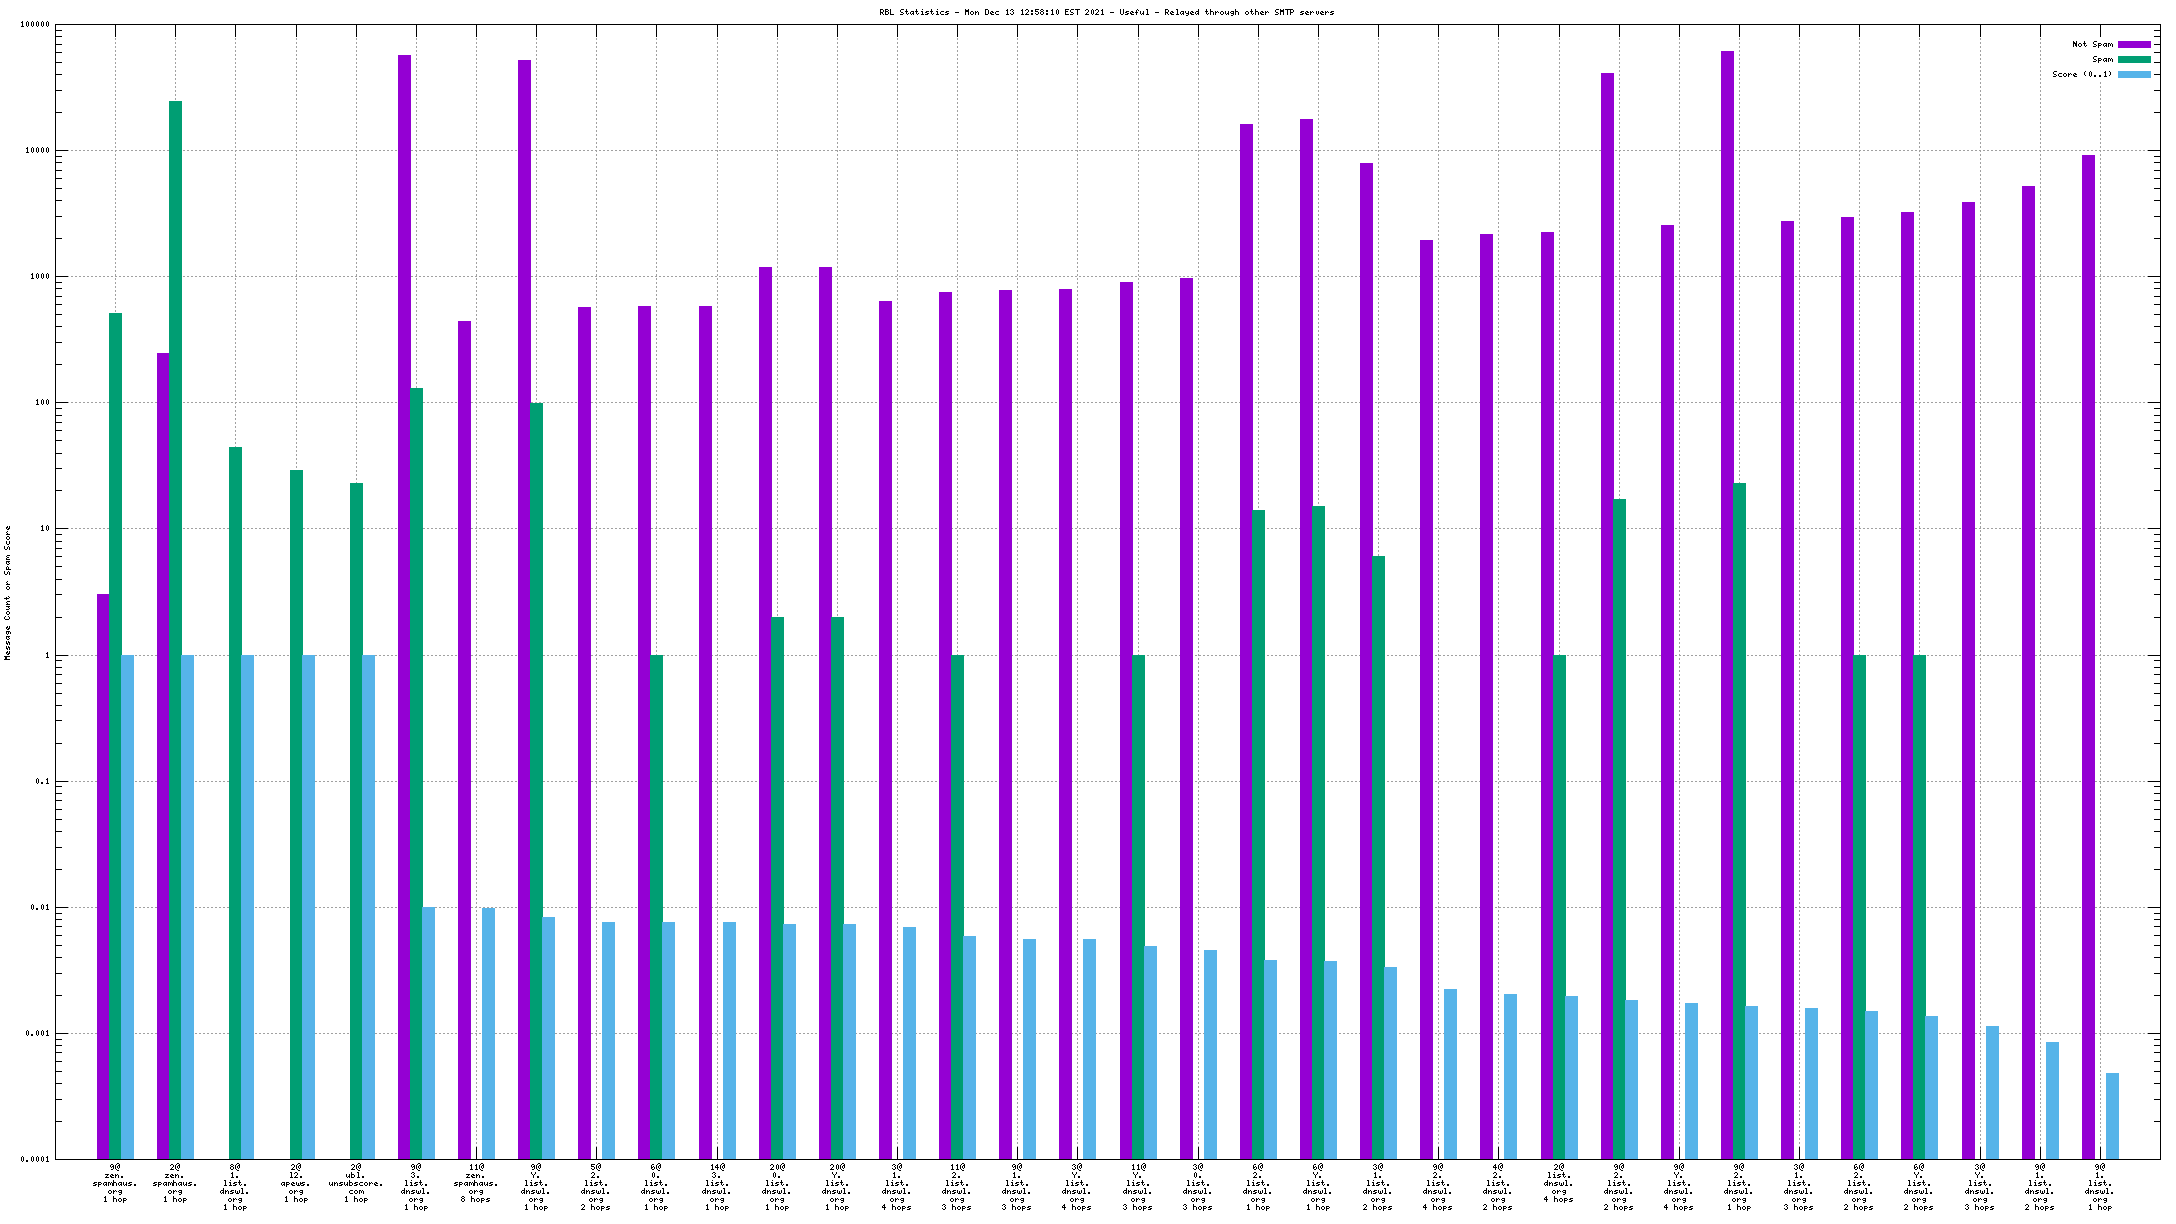Viewport: 2176px width, 1224px height.
Task: Click the purple Not Spam legend swatch
Action: pos(2134,44)
